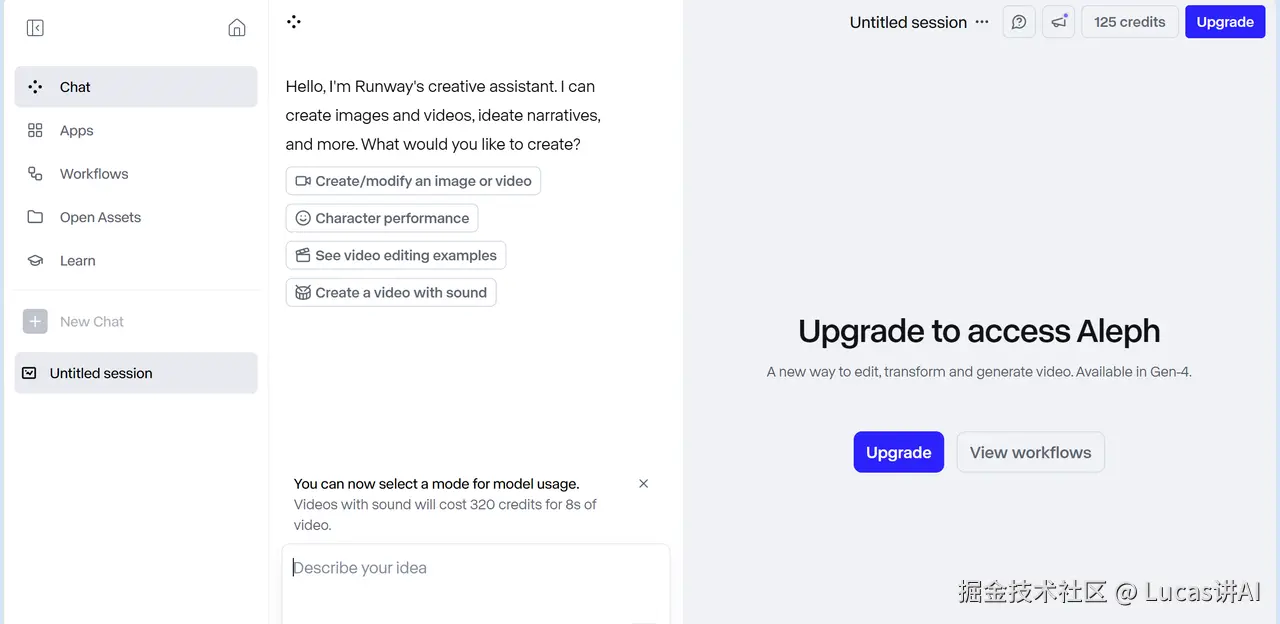Viewport: 1280px width, 624px height.
Task: Click the Runway assistant sparkle icon
Action: coord(294,22)
